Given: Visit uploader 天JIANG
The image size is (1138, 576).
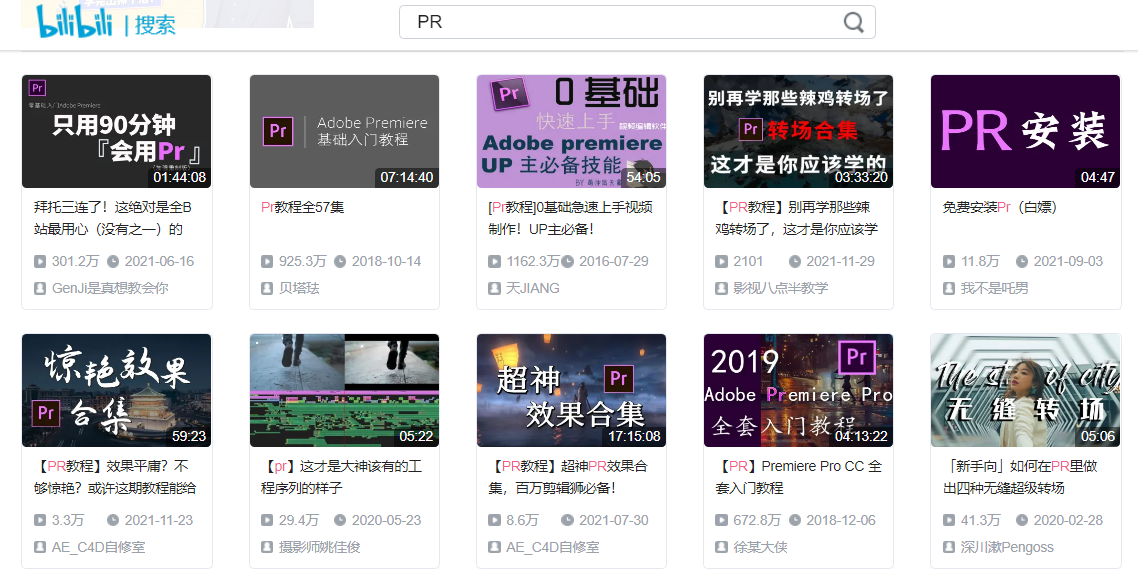Looking at the screenshot, I should [x=533, y=288].
